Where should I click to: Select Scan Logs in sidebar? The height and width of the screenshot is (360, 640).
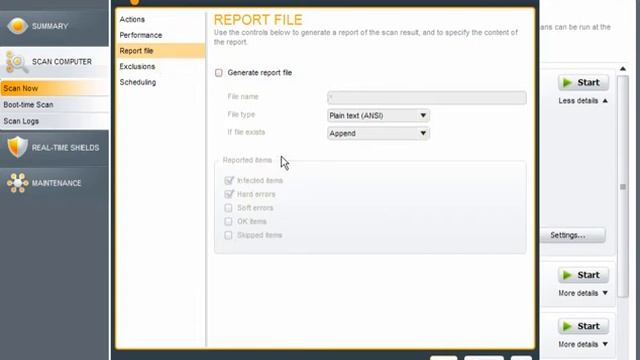click(x=54, y=121)
